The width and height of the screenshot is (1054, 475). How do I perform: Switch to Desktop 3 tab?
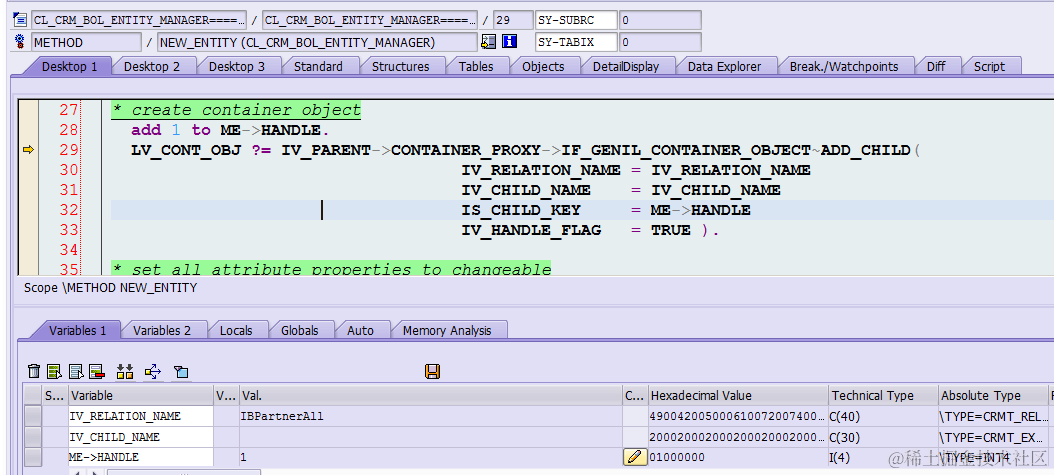[237, 67]
